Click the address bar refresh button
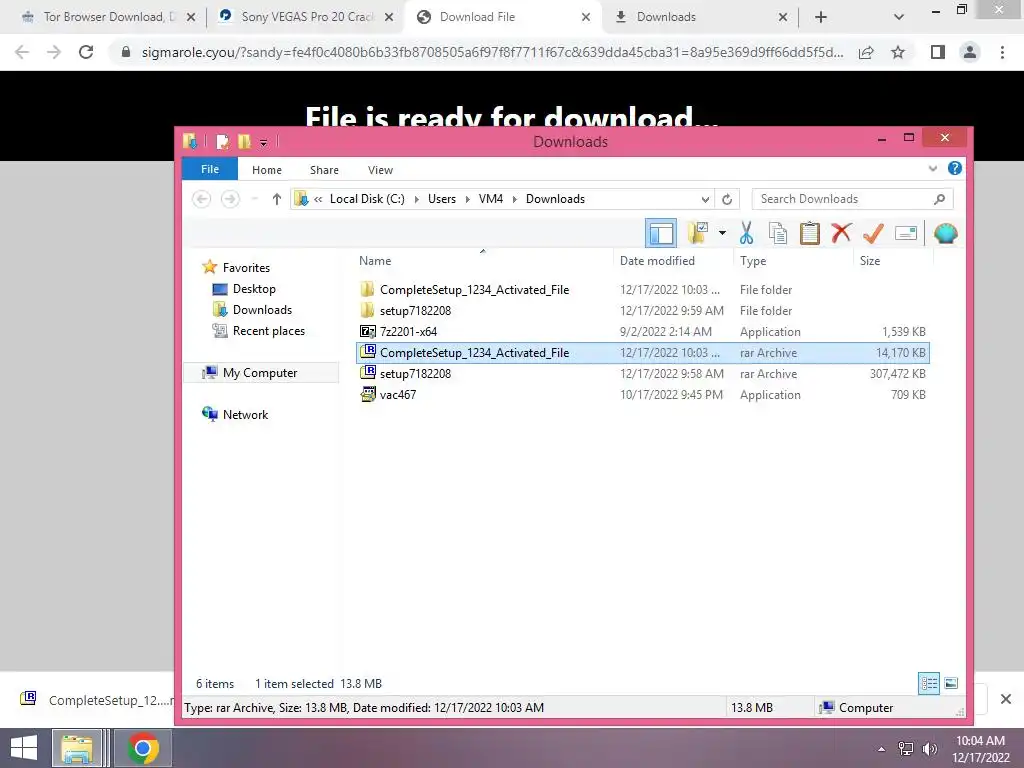 727,199
